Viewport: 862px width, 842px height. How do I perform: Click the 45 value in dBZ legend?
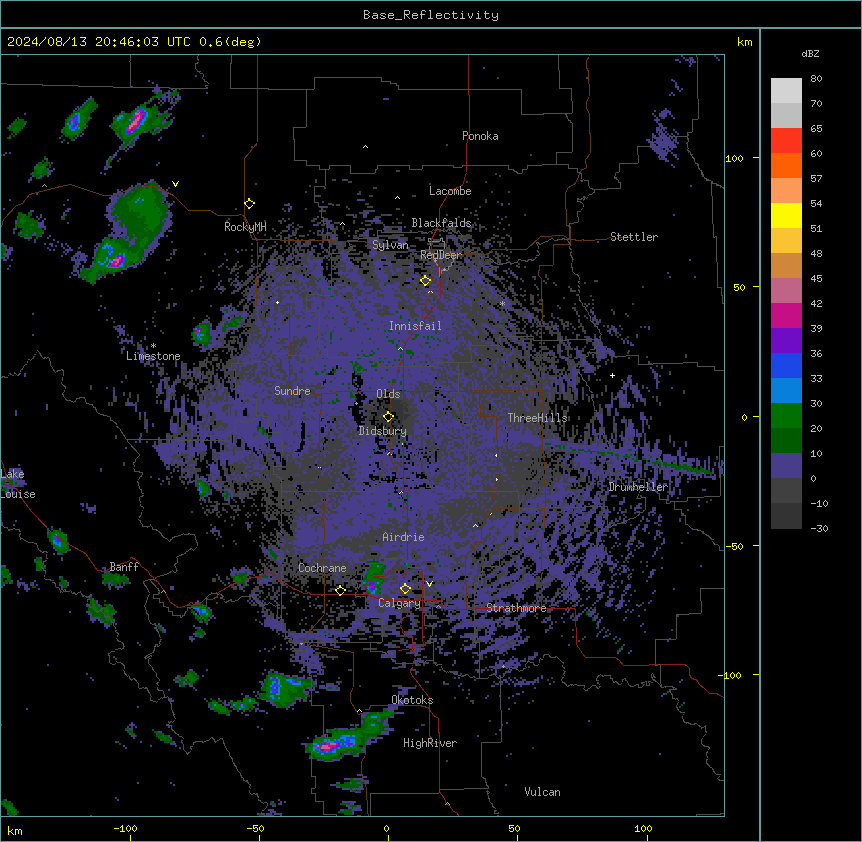[x=816, y=279]
